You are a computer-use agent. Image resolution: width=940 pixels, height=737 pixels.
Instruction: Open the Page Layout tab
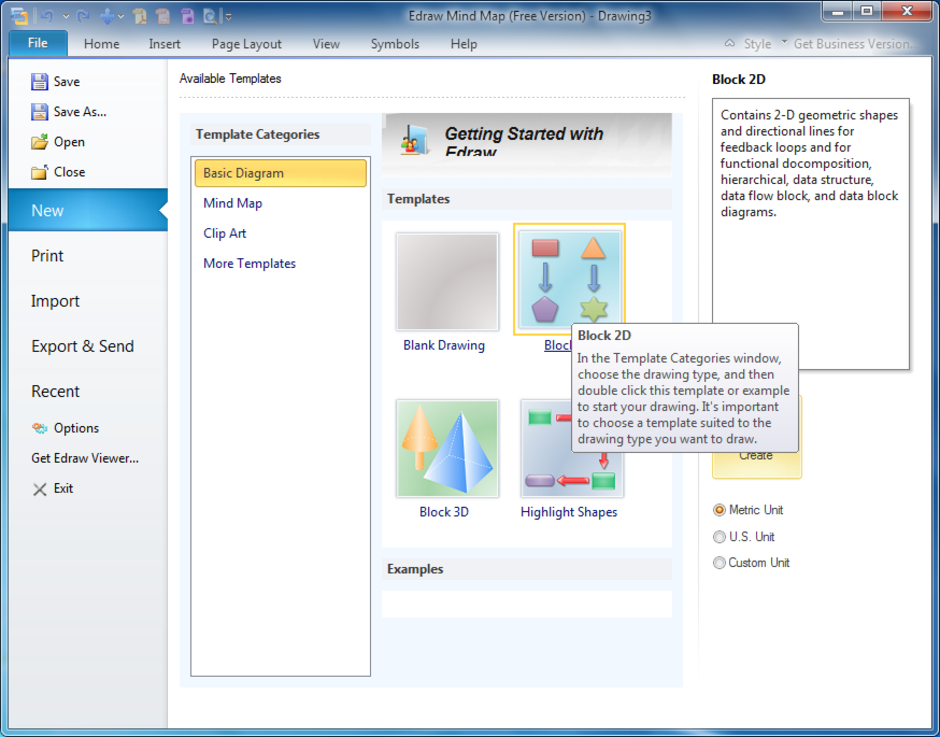point(246,44)
